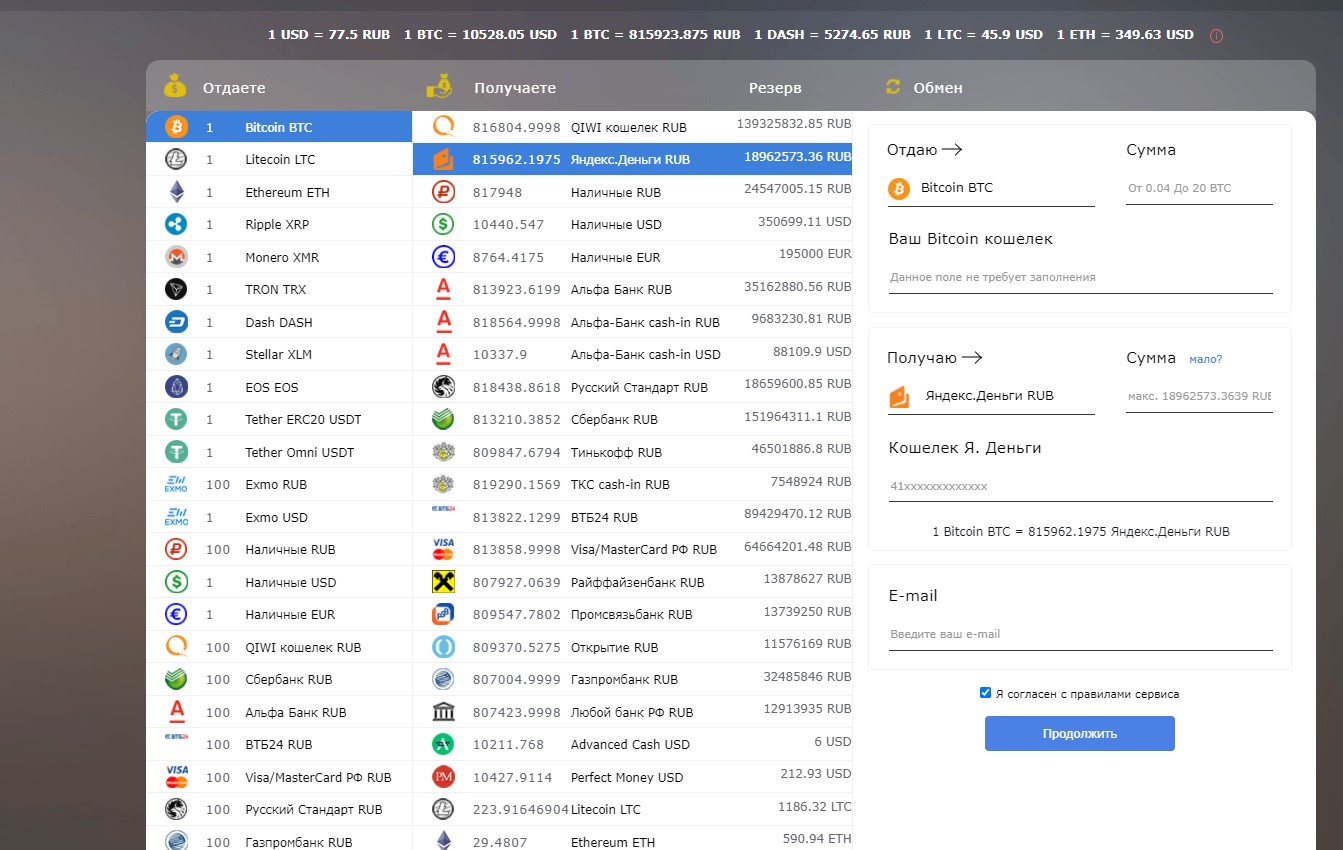Viewport: 1343px width, 850px height.
Task: Select Visa/MasterCard РФ RUB in give list
Action: point(279,777)
